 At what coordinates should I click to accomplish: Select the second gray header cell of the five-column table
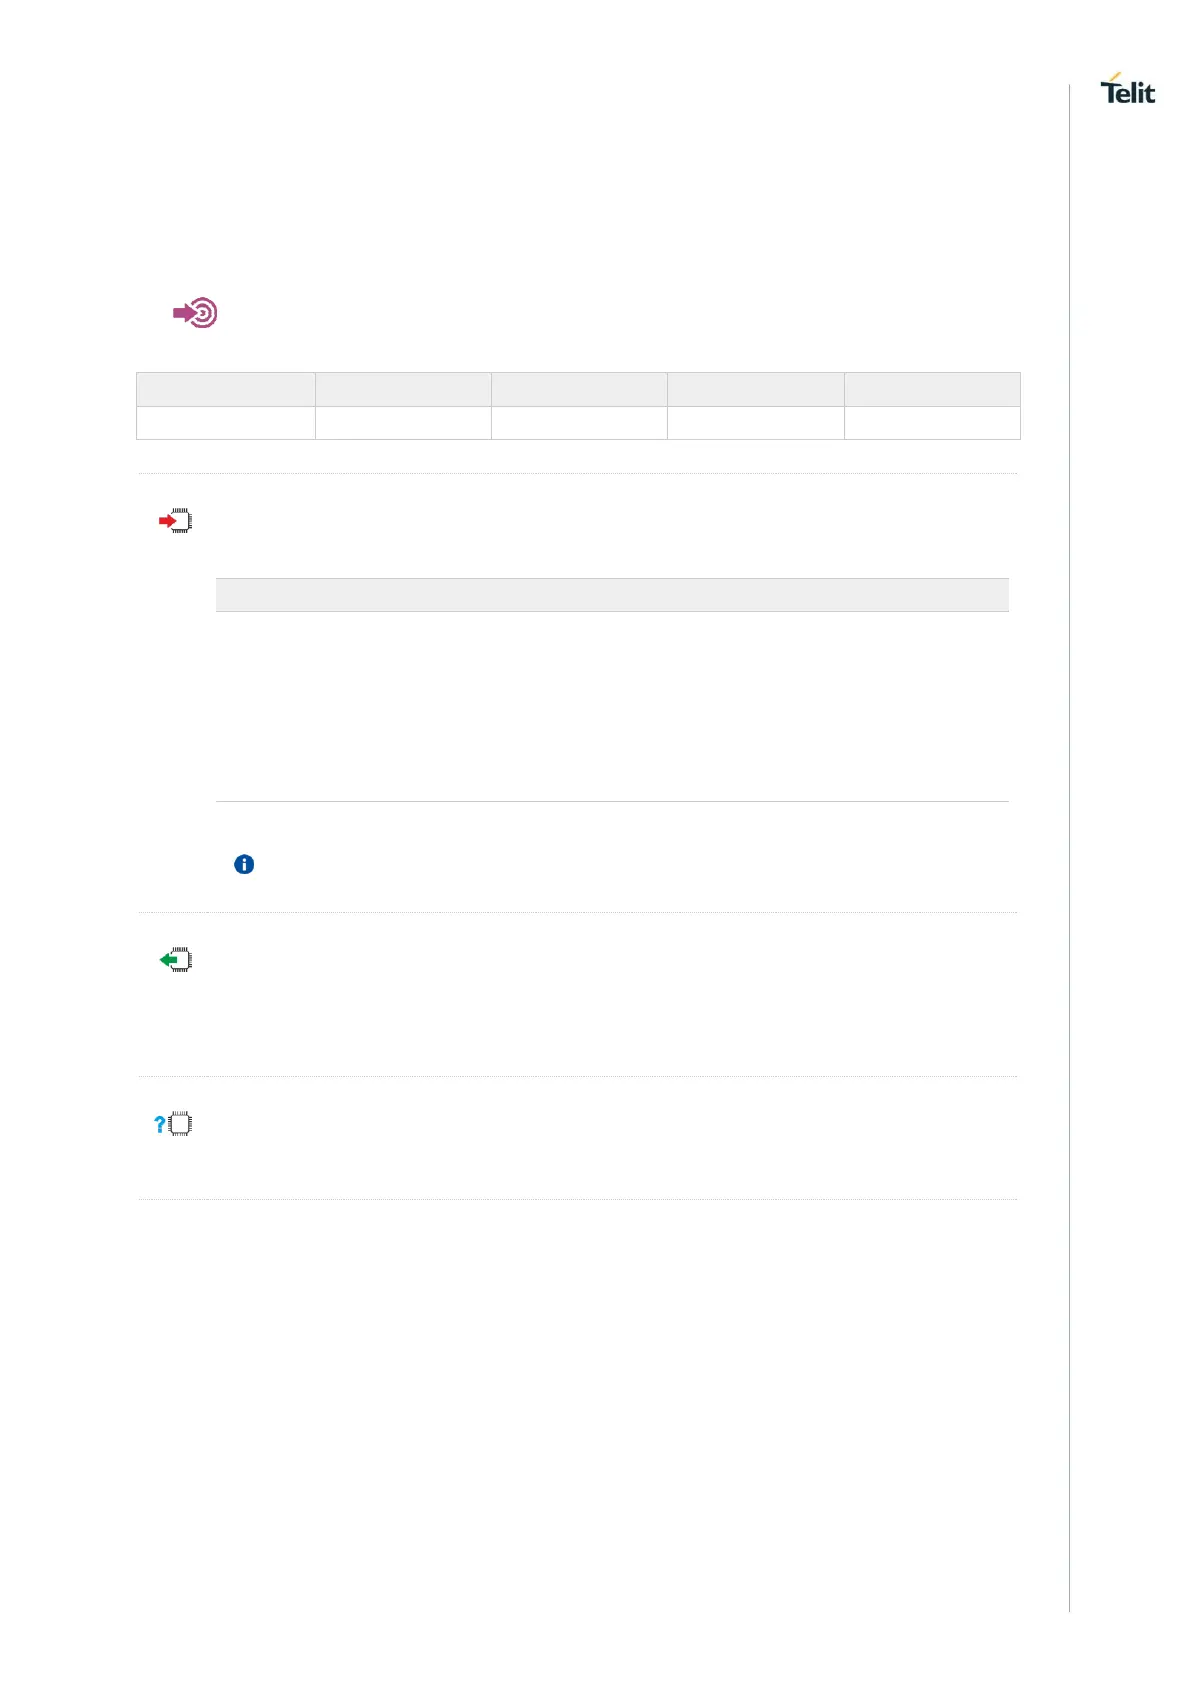click(403, 389)
